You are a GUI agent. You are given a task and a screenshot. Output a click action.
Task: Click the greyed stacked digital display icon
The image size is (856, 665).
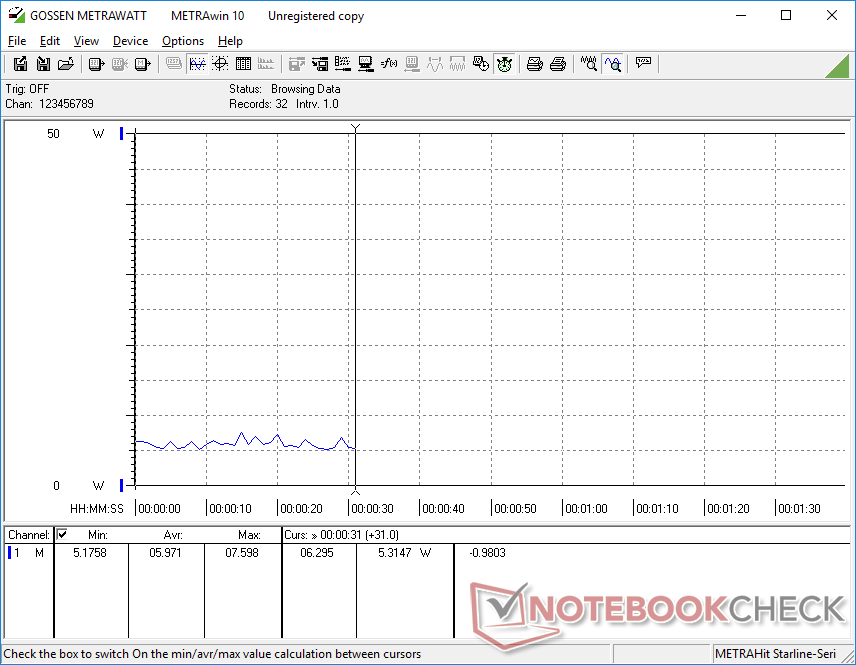(x=174, y=64)
